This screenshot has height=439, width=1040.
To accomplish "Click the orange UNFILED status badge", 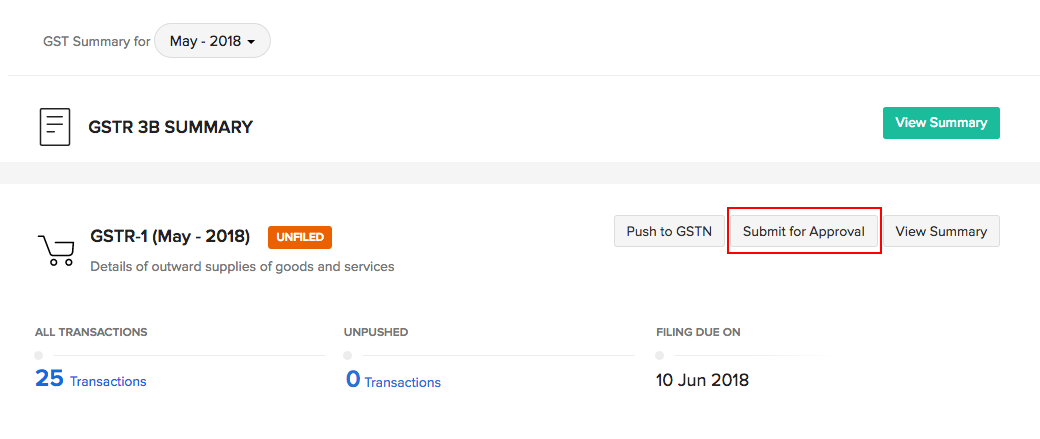I will 299,238.
